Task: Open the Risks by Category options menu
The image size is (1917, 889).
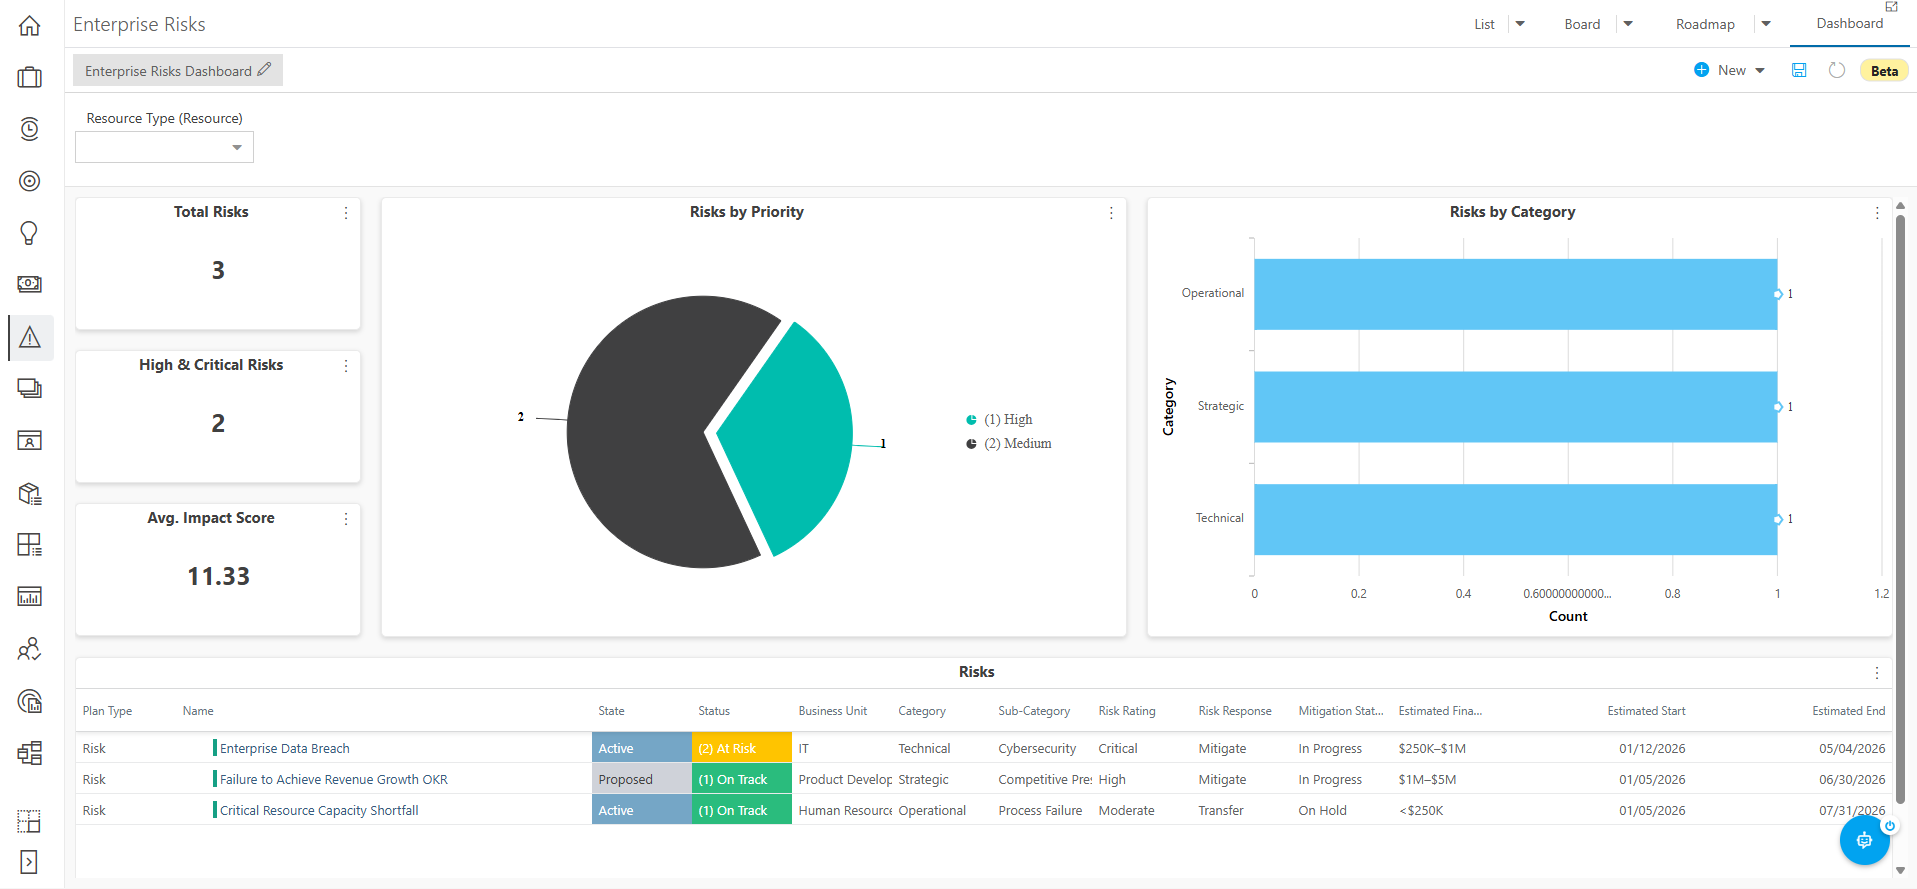Action: coord(1877,213)
